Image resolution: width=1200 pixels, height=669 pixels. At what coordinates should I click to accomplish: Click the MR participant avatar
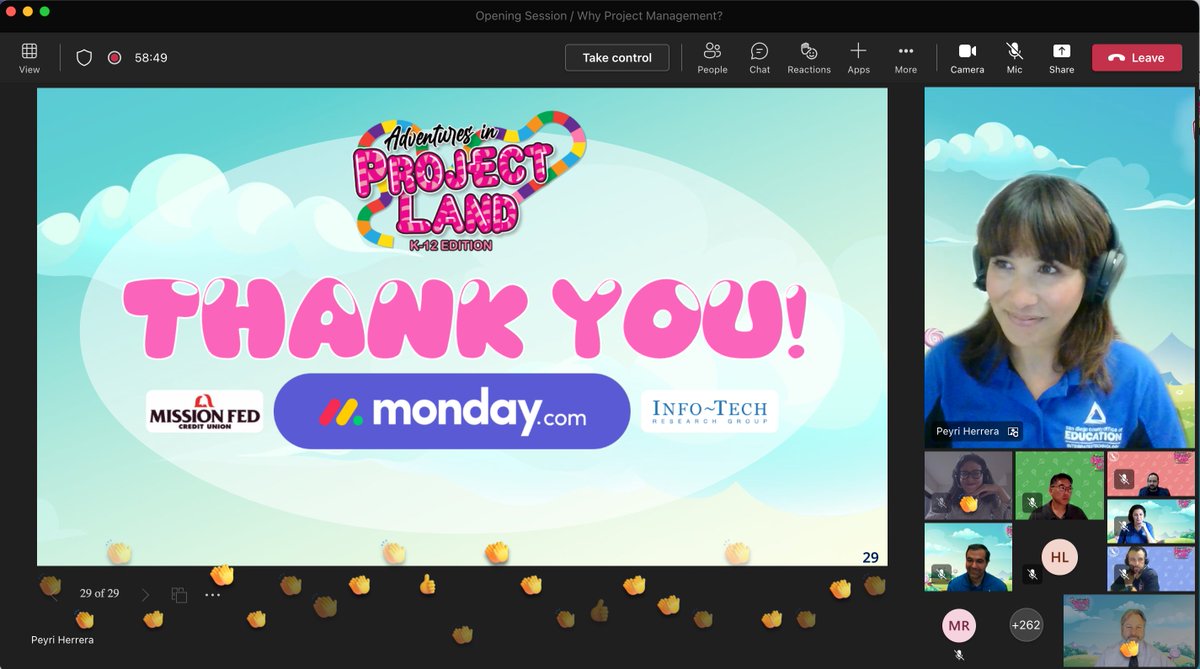coord(958,625)
